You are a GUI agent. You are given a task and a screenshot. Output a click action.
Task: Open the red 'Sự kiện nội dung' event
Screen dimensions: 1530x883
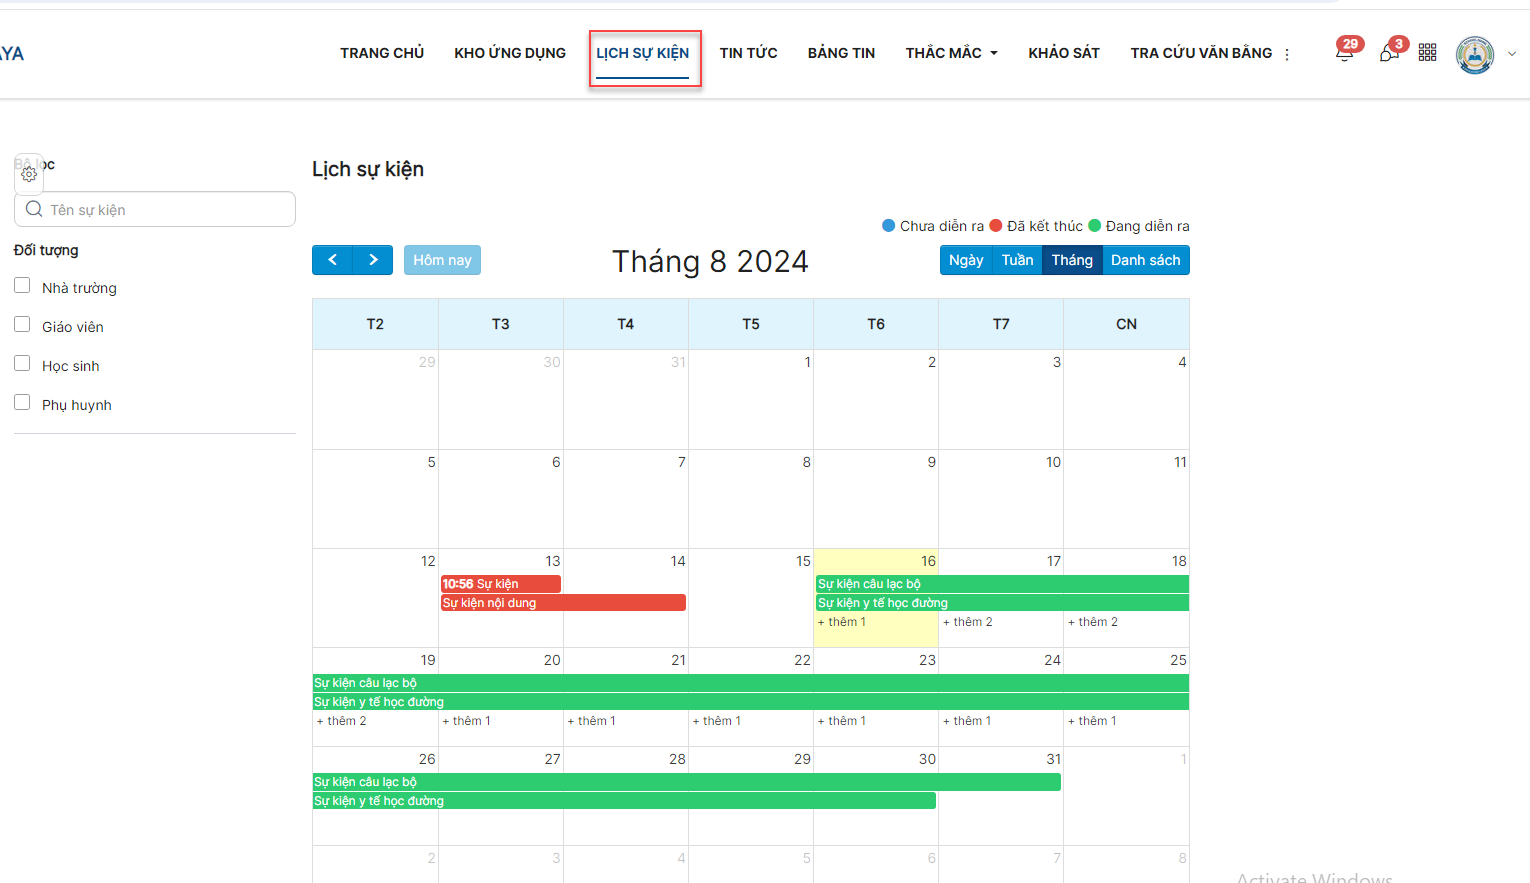click(563, 603)
